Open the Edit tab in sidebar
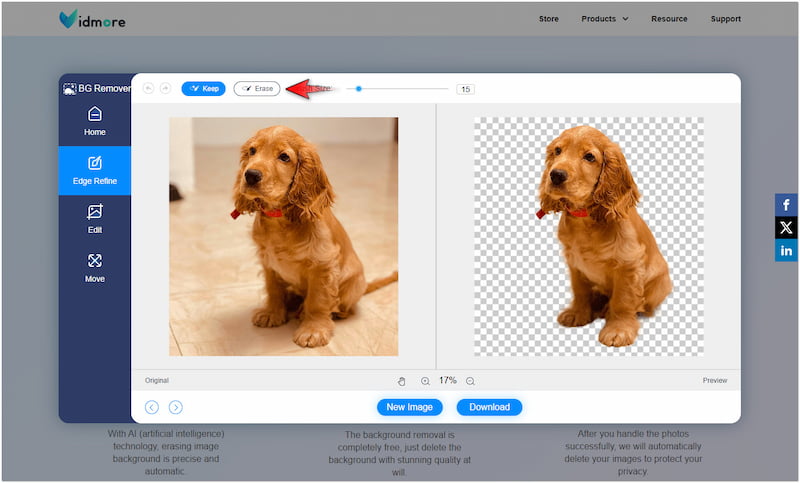This screenshot has width=800, height=483. click(95, 219)
